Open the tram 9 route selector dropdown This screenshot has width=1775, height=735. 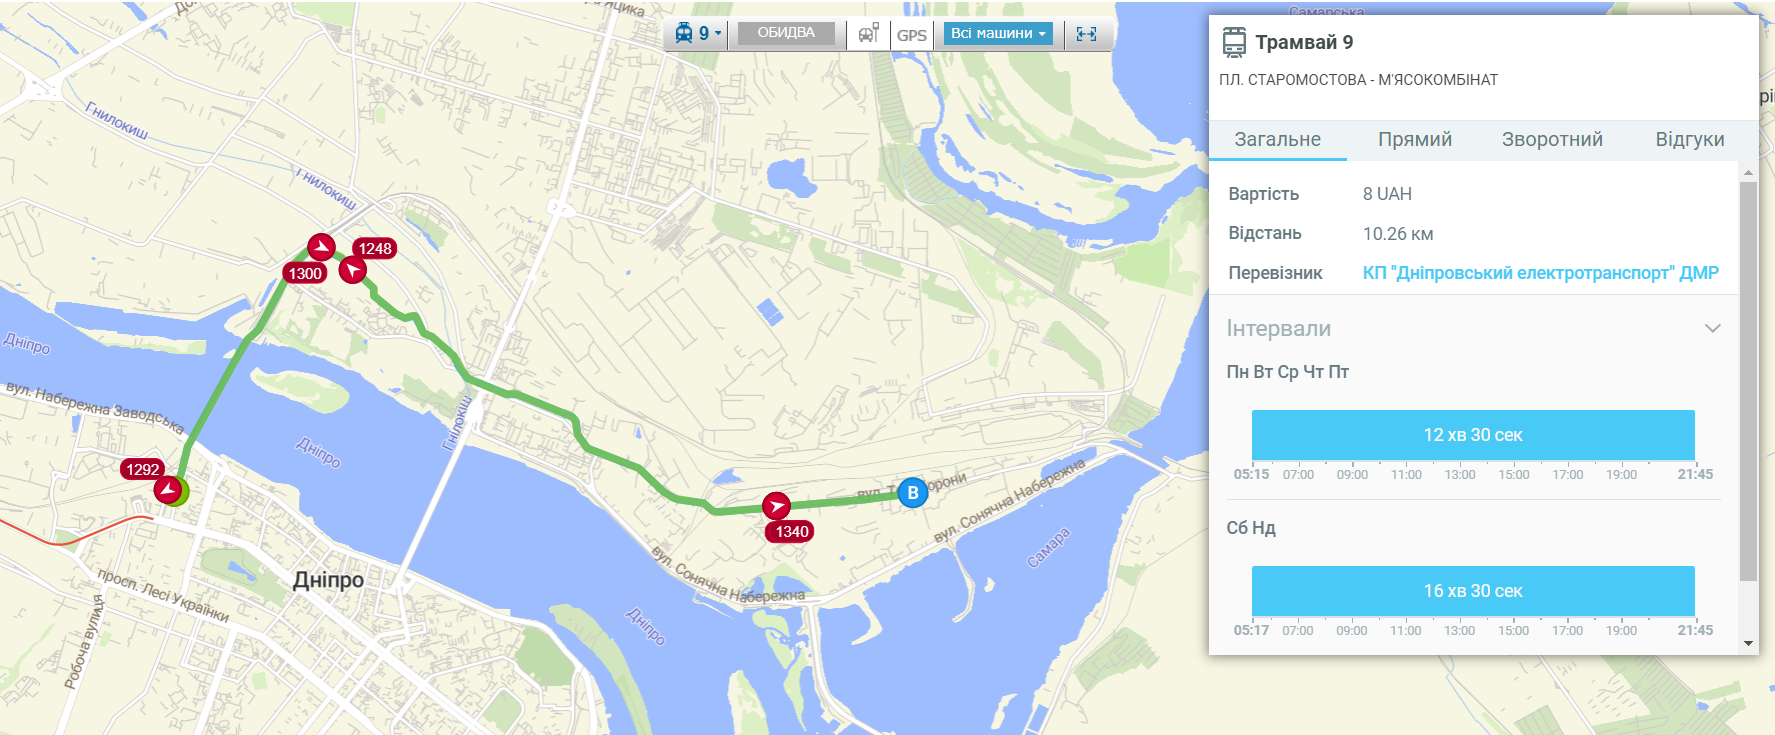[x=698, y=34]
